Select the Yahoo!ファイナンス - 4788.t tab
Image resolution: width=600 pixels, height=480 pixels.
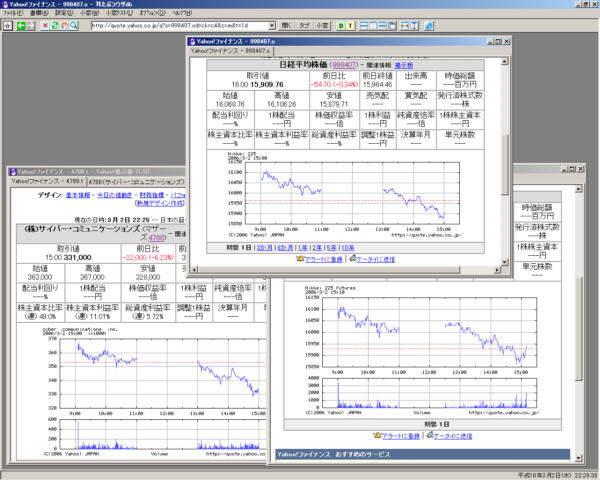(x=47, y=181)
